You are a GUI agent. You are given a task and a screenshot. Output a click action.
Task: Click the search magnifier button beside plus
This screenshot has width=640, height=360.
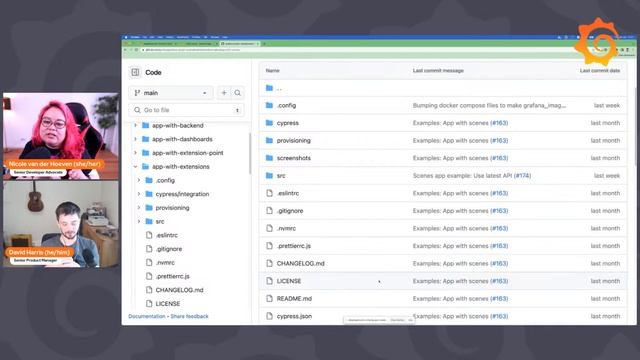click(238, 93)
